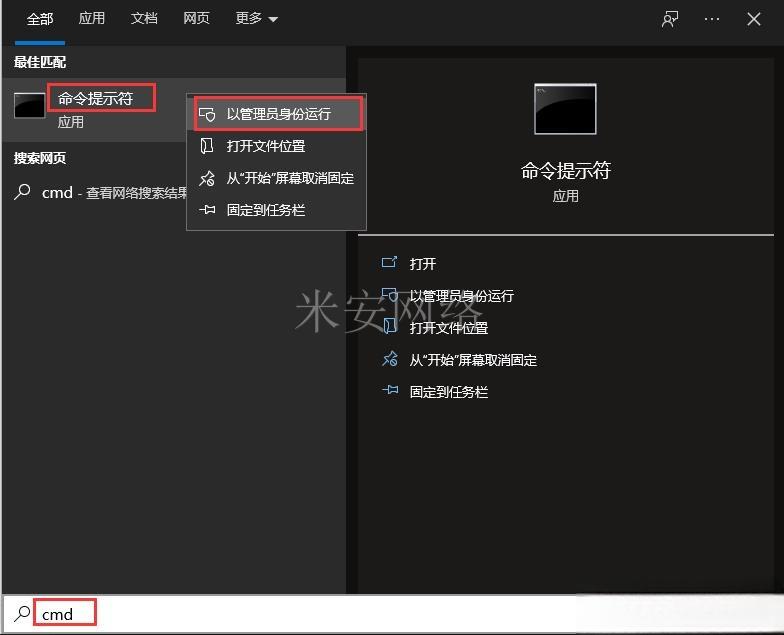Choose 固定到任务栏 in context menu
The height and width of the screenshot is (635, 784).
(x=276, y=210)
